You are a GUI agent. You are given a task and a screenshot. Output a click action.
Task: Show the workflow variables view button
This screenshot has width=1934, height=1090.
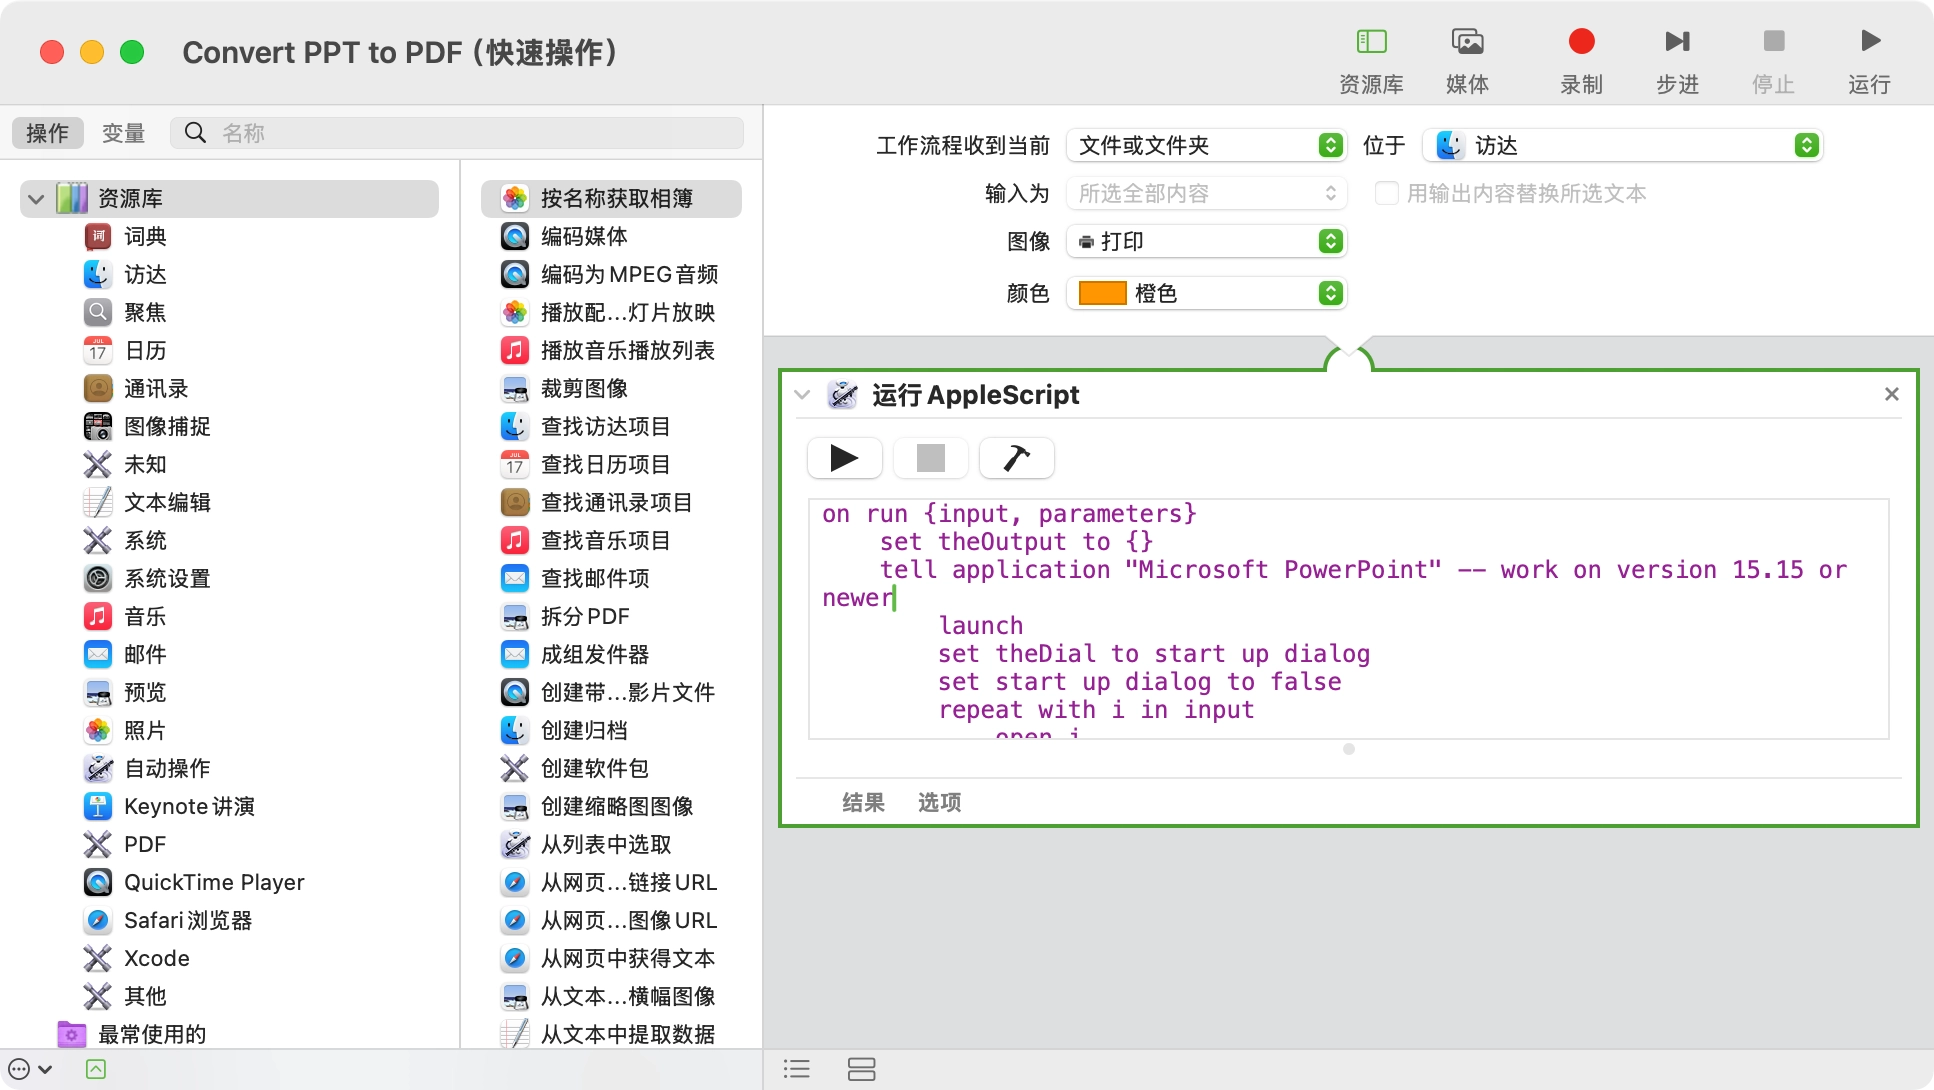[861, 1069]
